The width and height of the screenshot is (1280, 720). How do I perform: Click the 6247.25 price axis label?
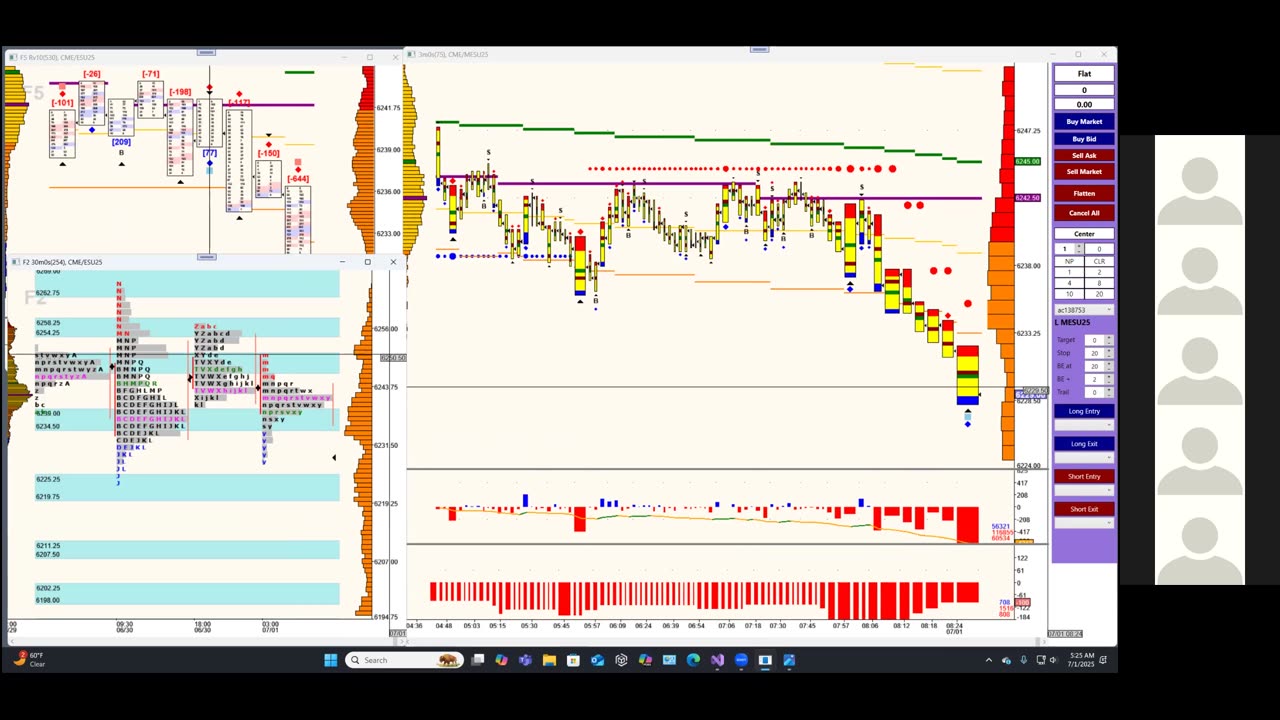pos(1028,131)
